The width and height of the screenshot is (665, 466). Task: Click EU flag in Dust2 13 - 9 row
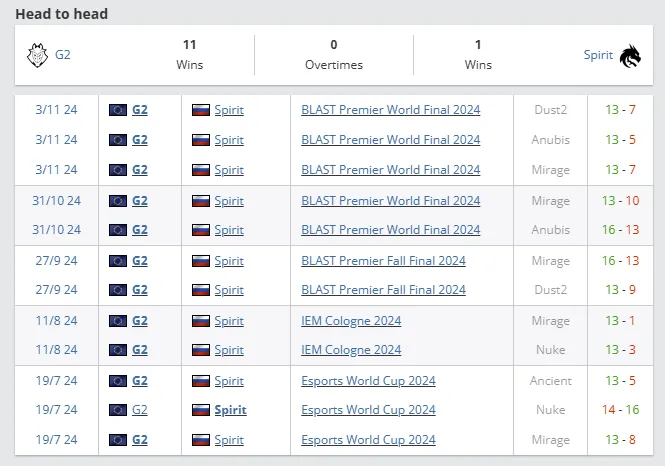pyautogui.click(x=118, y=290)
